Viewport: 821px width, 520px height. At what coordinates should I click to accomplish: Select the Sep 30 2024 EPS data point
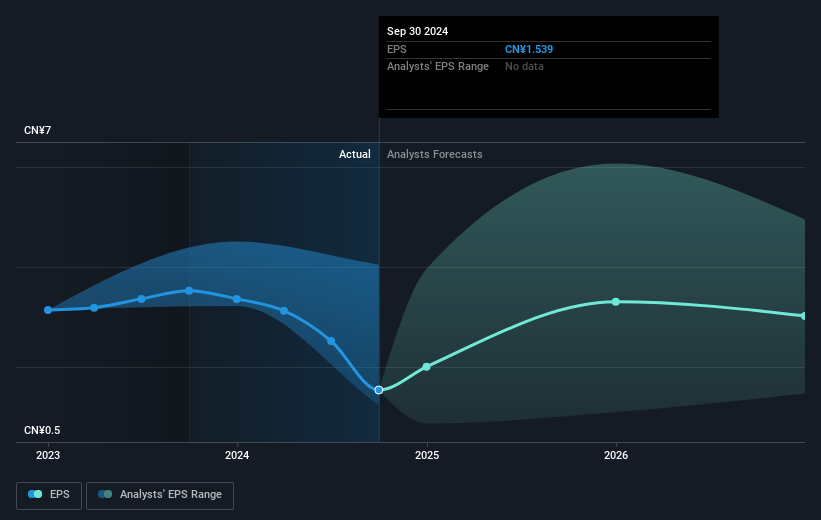379,390
